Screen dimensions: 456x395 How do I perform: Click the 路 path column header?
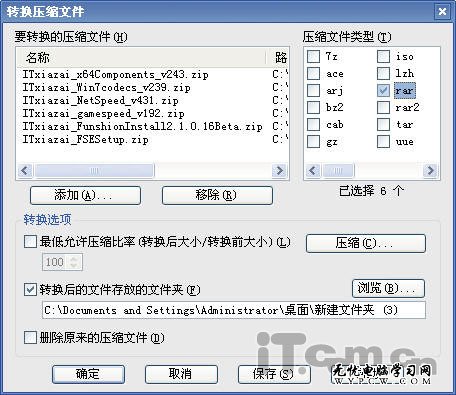[x=278, y=58]
